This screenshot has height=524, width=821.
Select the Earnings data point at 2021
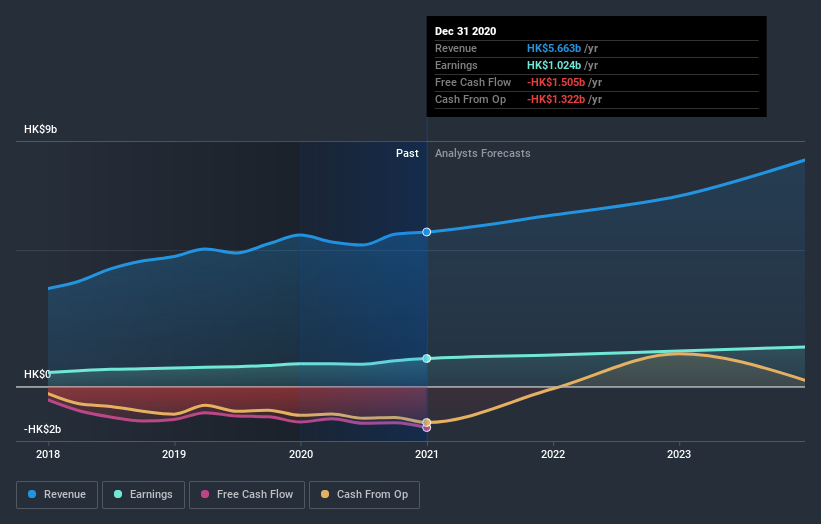point(427,359)
